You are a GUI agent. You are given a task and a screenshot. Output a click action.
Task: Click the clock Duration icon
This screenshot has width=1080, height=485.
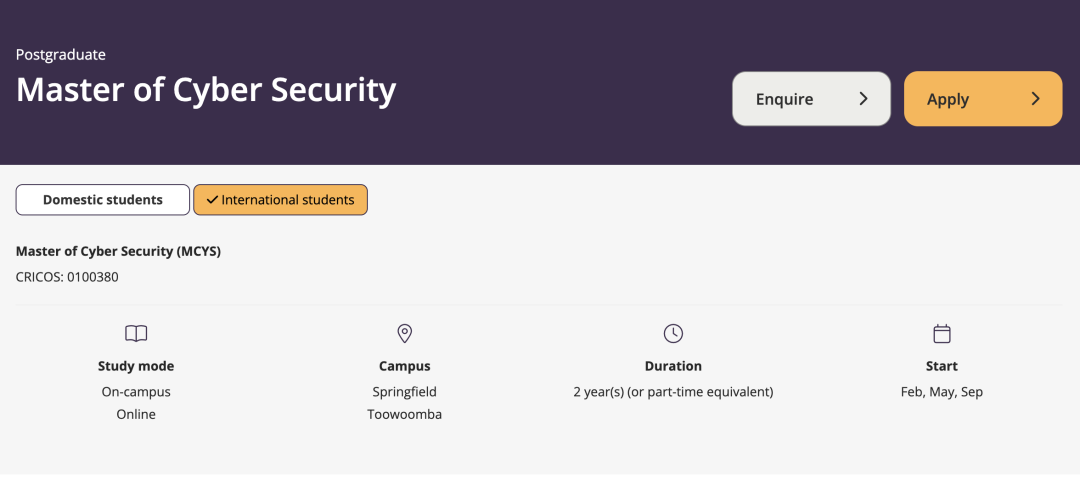(673, 334)
